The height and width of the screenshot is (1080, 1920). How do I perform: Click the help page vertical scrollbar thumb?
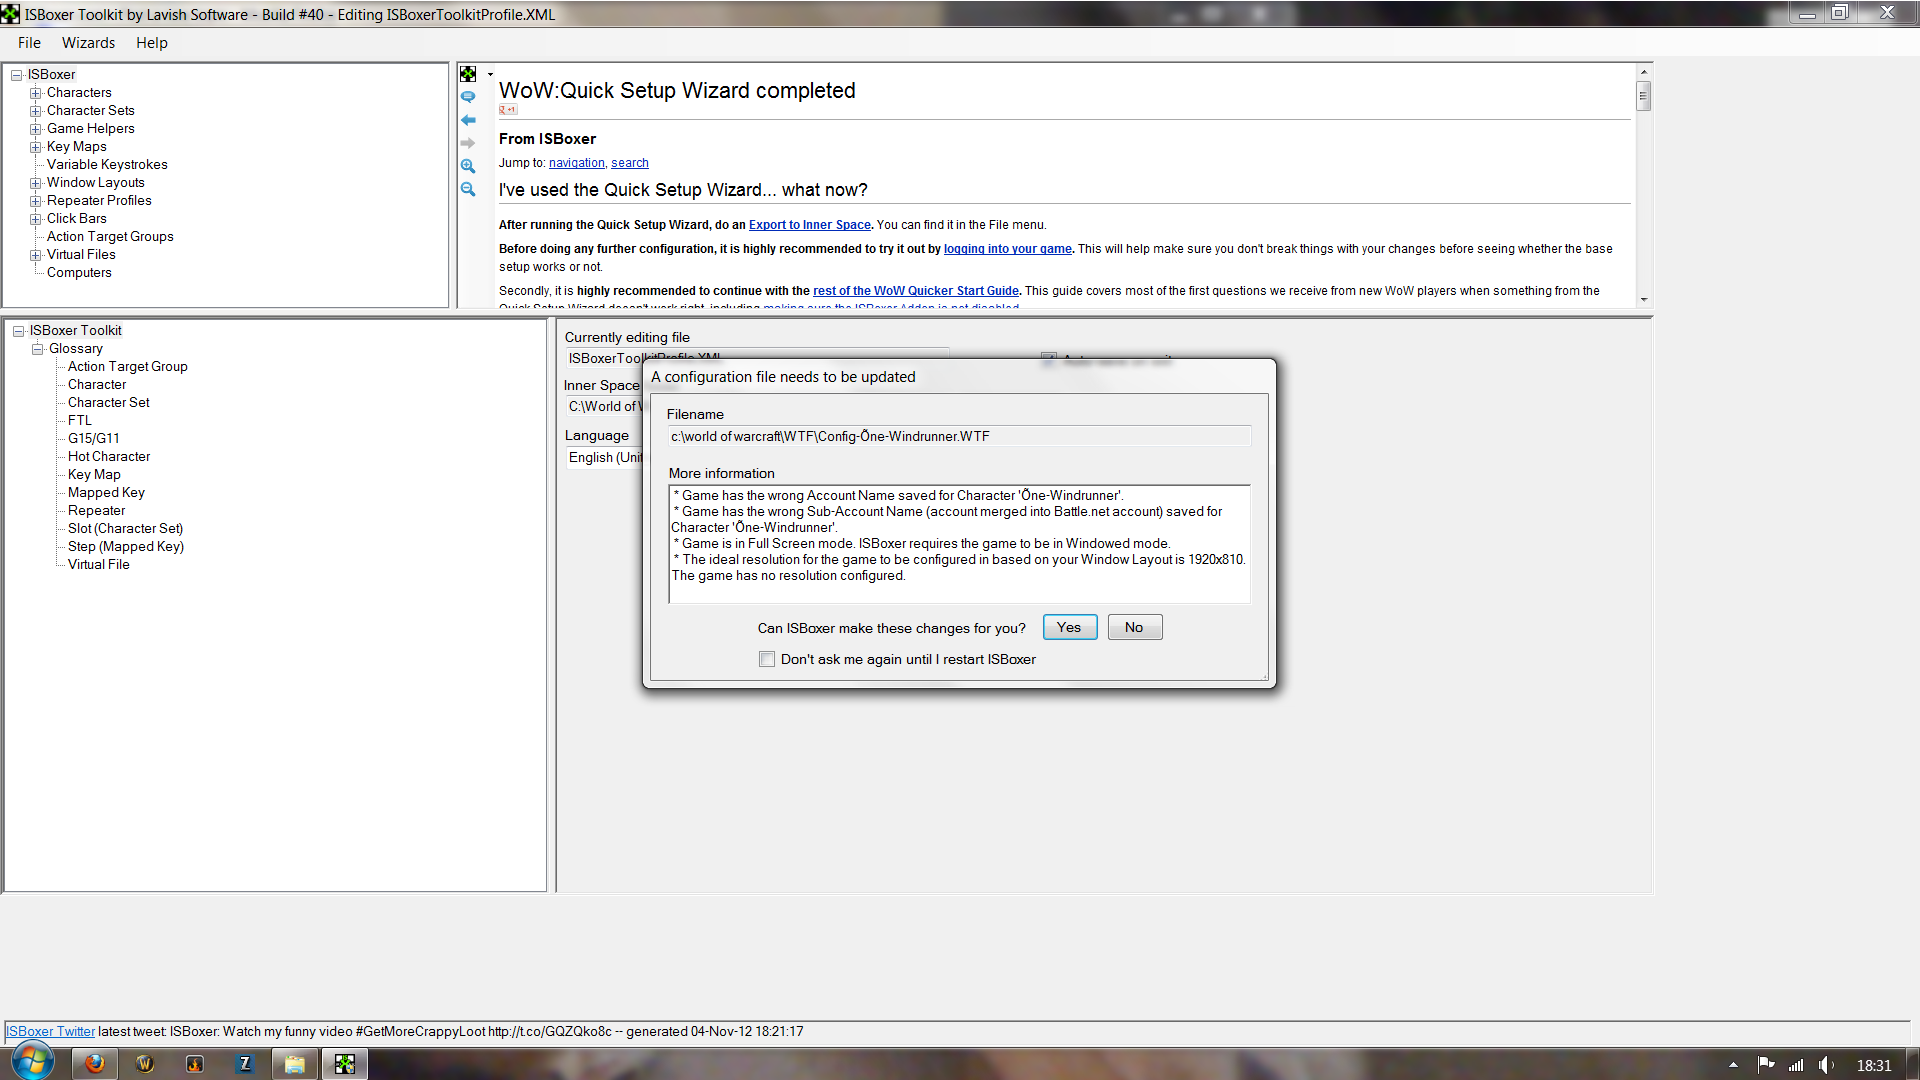pos(1643,96)
